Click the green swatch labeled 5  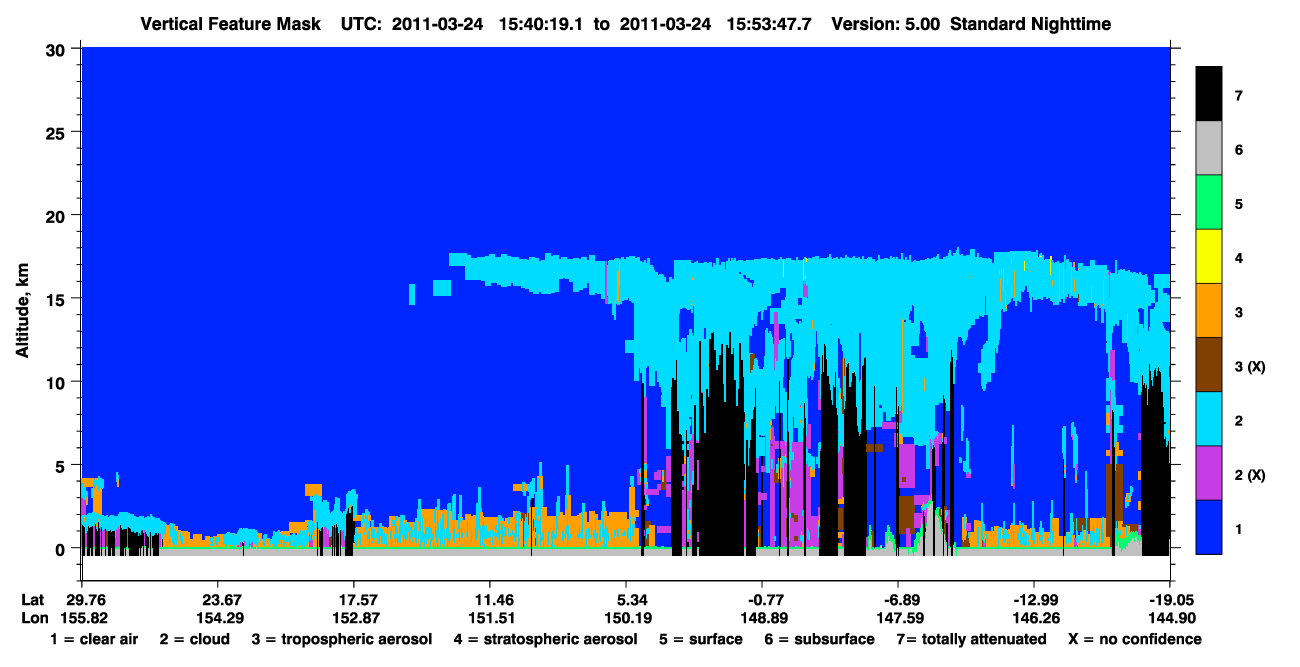pos(1209,202)
